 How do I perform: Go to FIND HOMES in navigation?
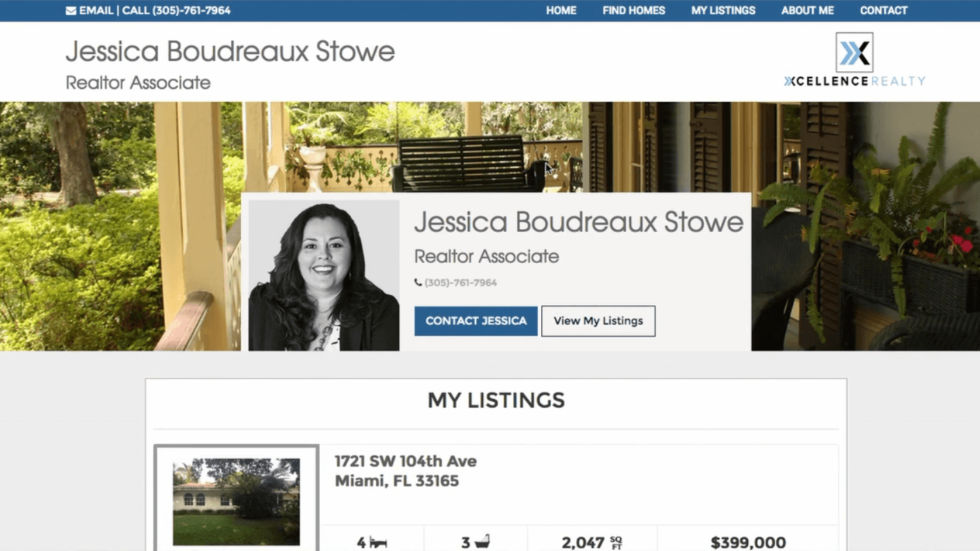(634, 11)
